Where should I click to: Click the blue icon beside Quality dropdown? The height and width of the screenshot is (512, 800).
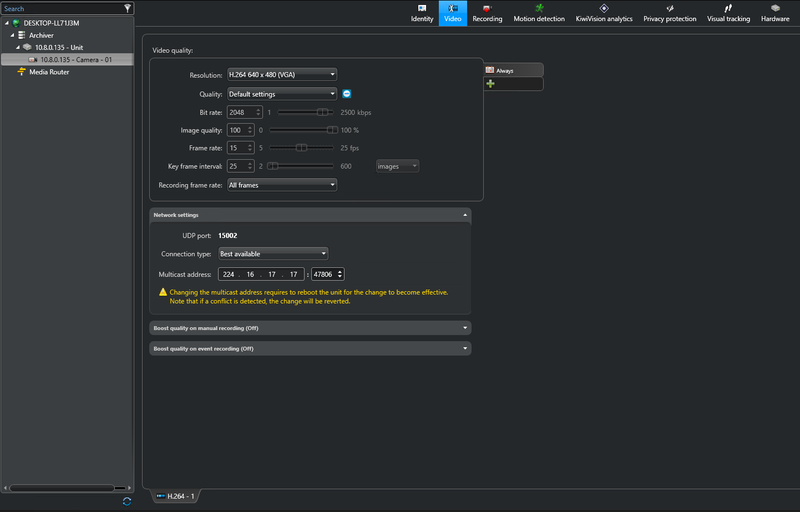pos(346,94)
